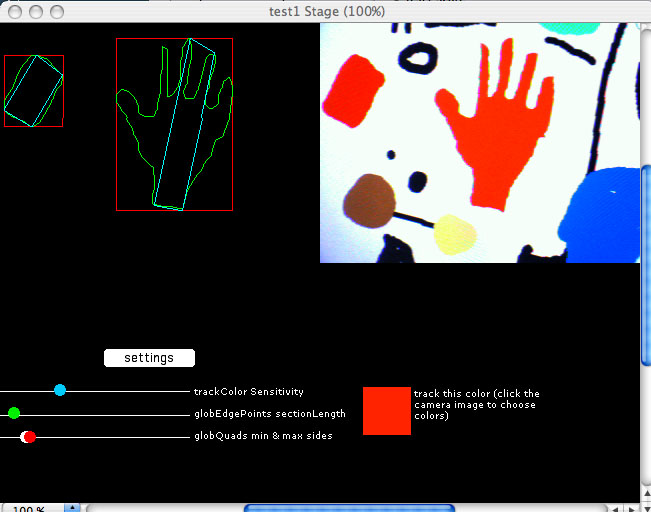
Task: Click the globQuads red slider handle
Action: click(30, 436)
